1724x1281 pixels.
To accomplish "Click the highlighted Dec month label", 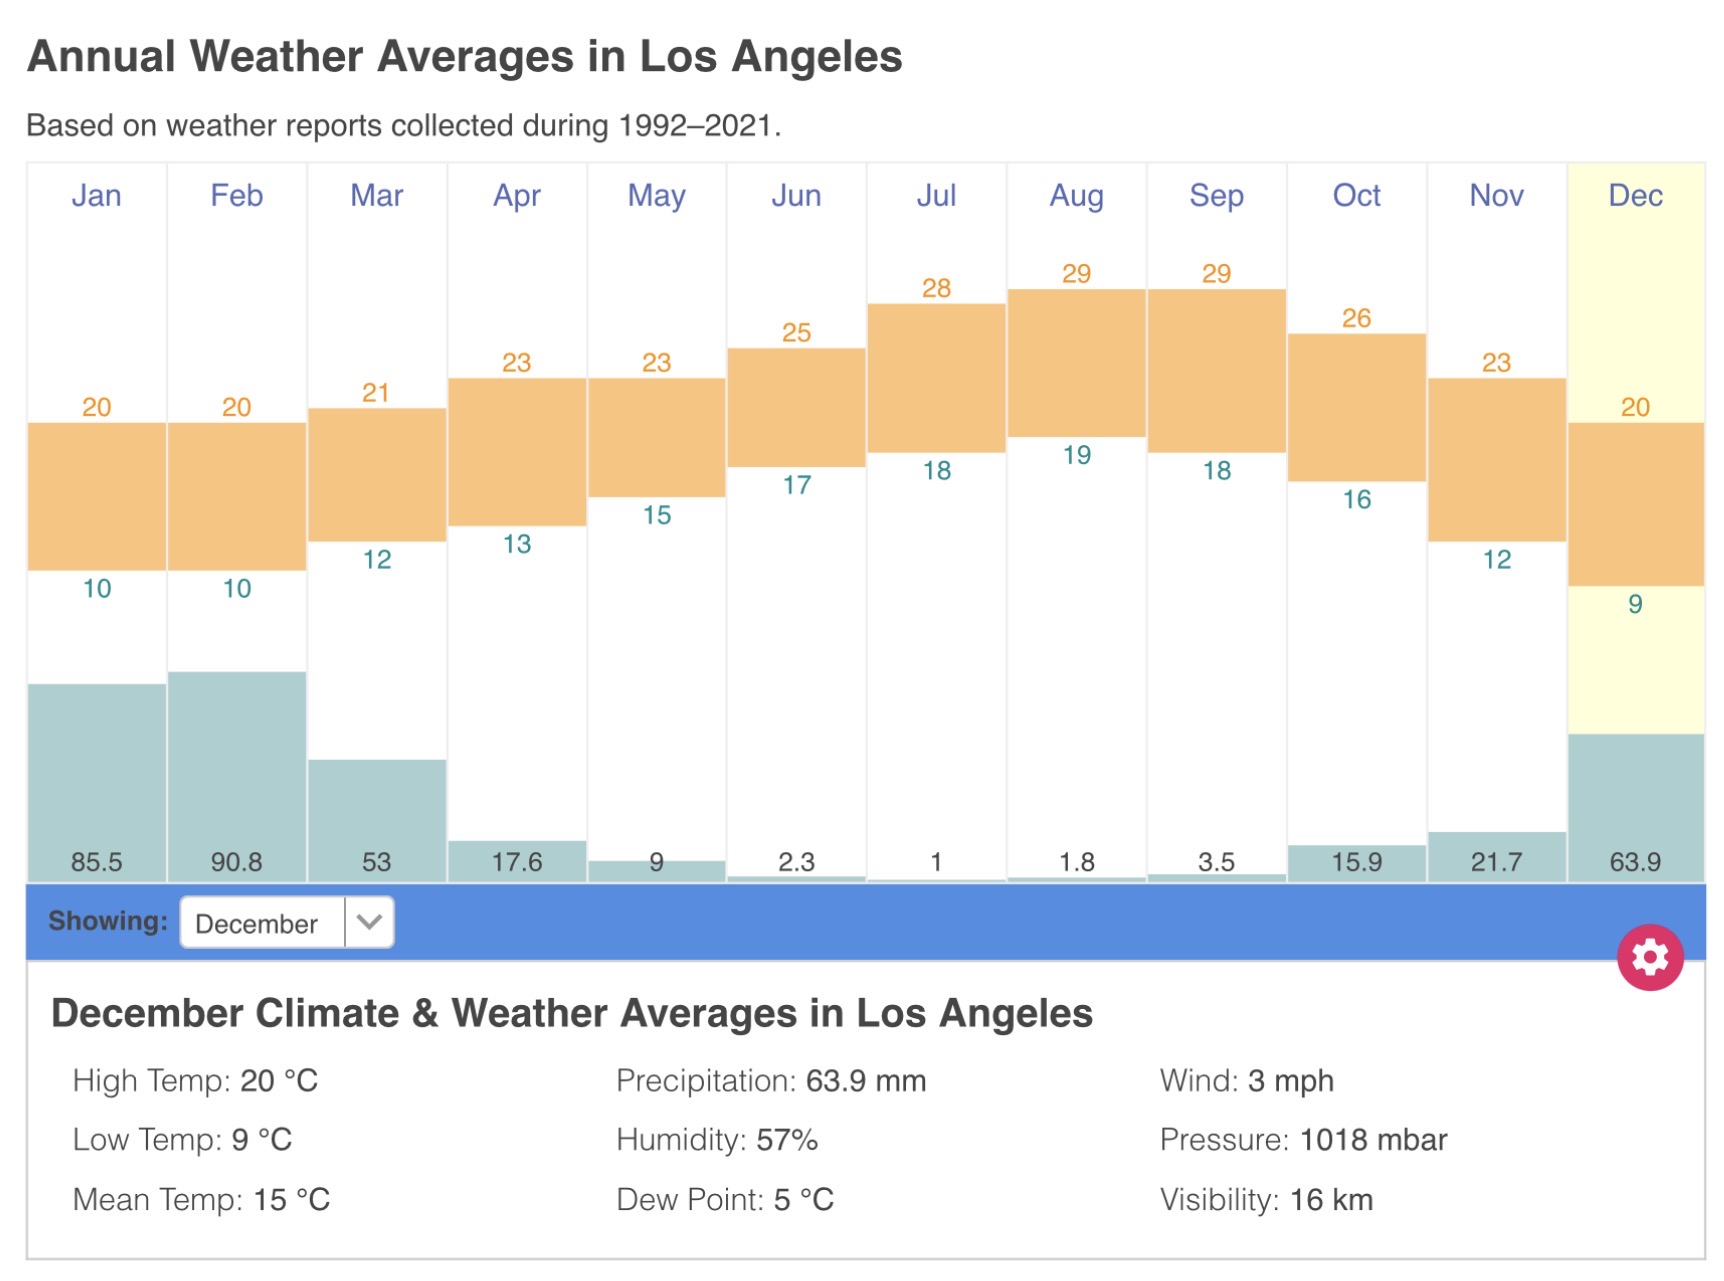I will click(x=1635, y=195).
